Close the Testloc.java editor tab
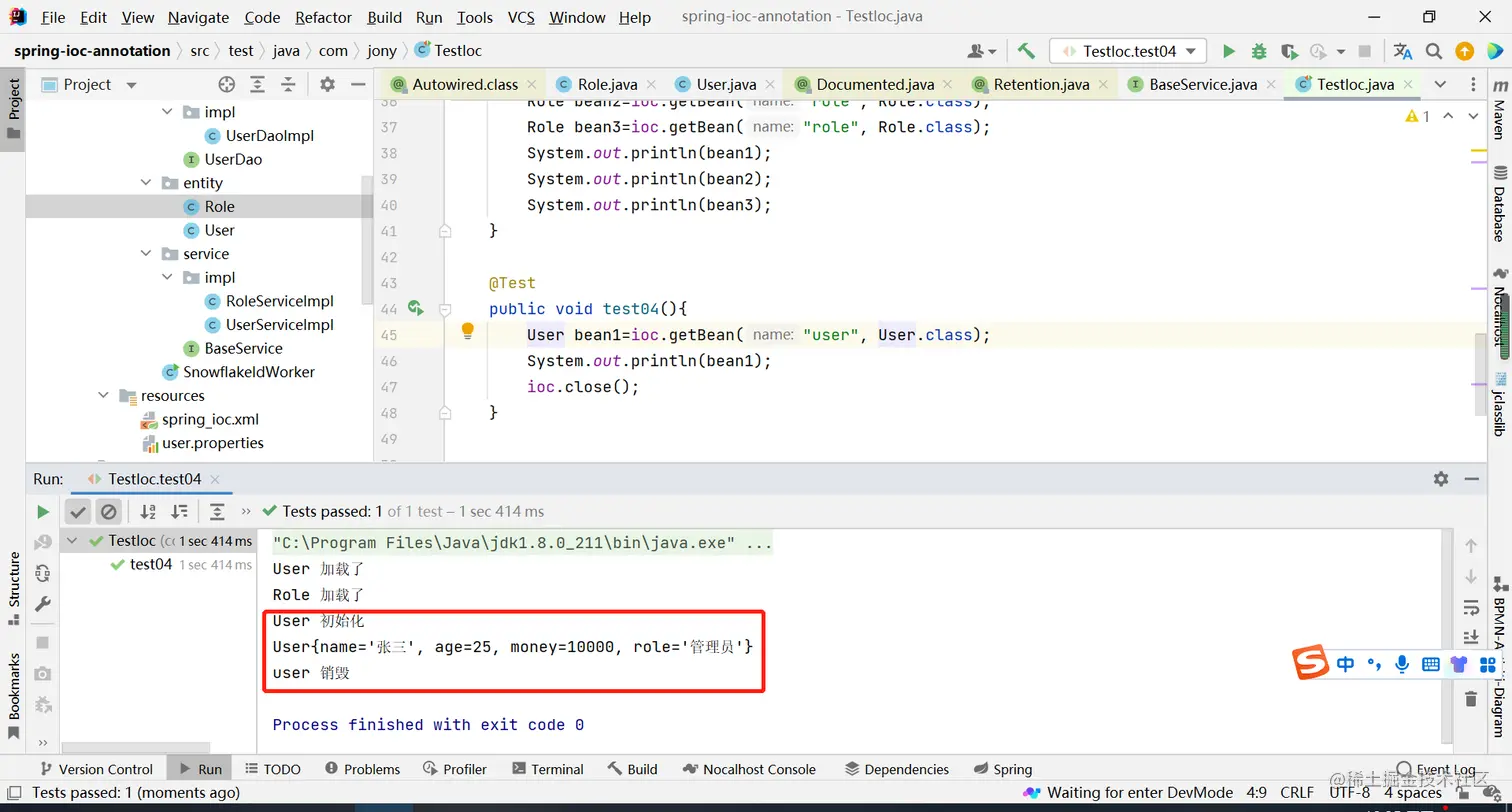1512x812 pixels. (1410, 85)
